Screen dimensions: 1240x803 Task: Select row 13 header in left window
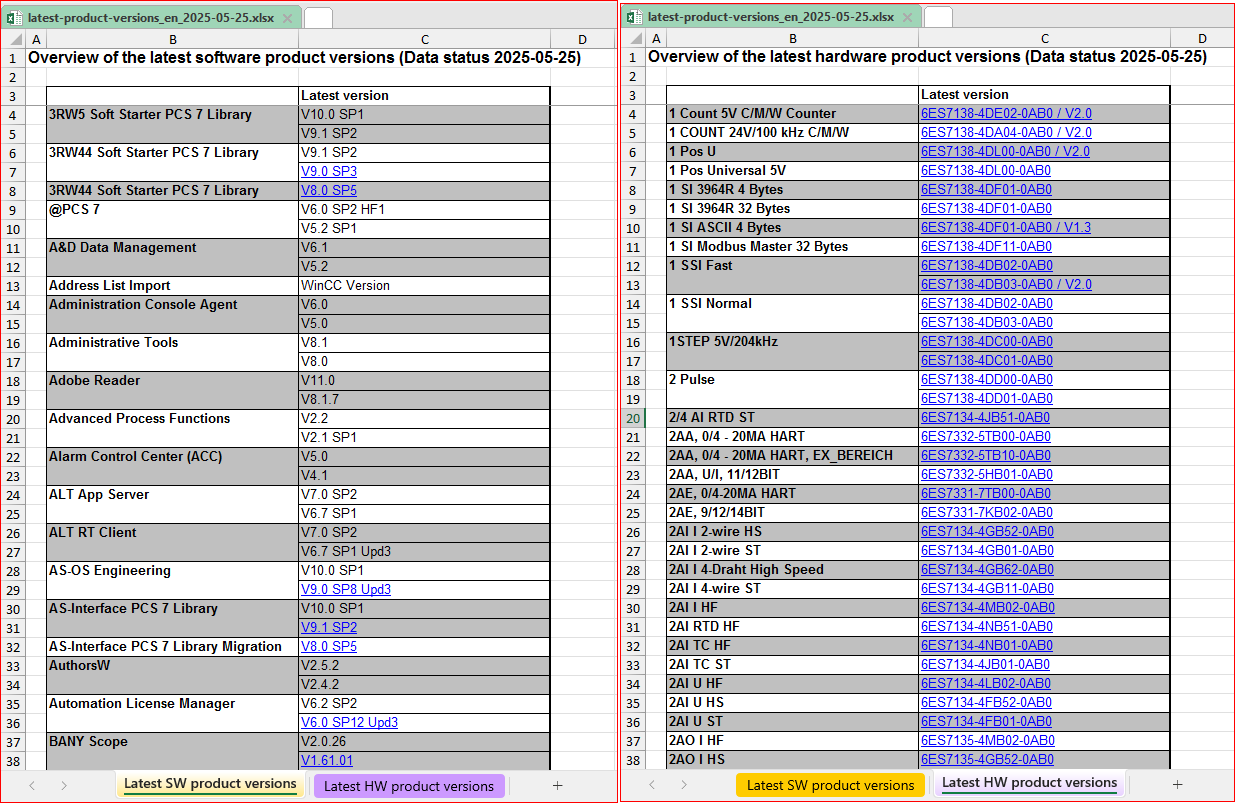(12, 285)
